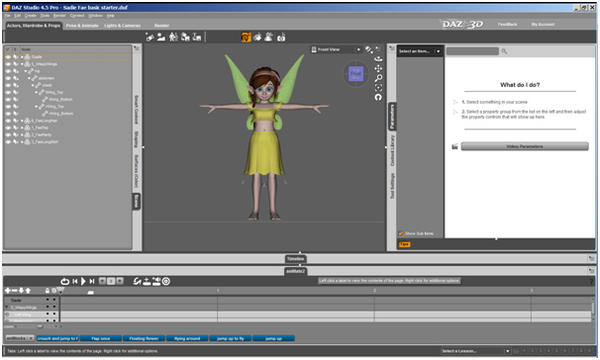Toggle visibility eye of the first scene item
This screenshot has height=360, width=600.
(x=8, y=57)
